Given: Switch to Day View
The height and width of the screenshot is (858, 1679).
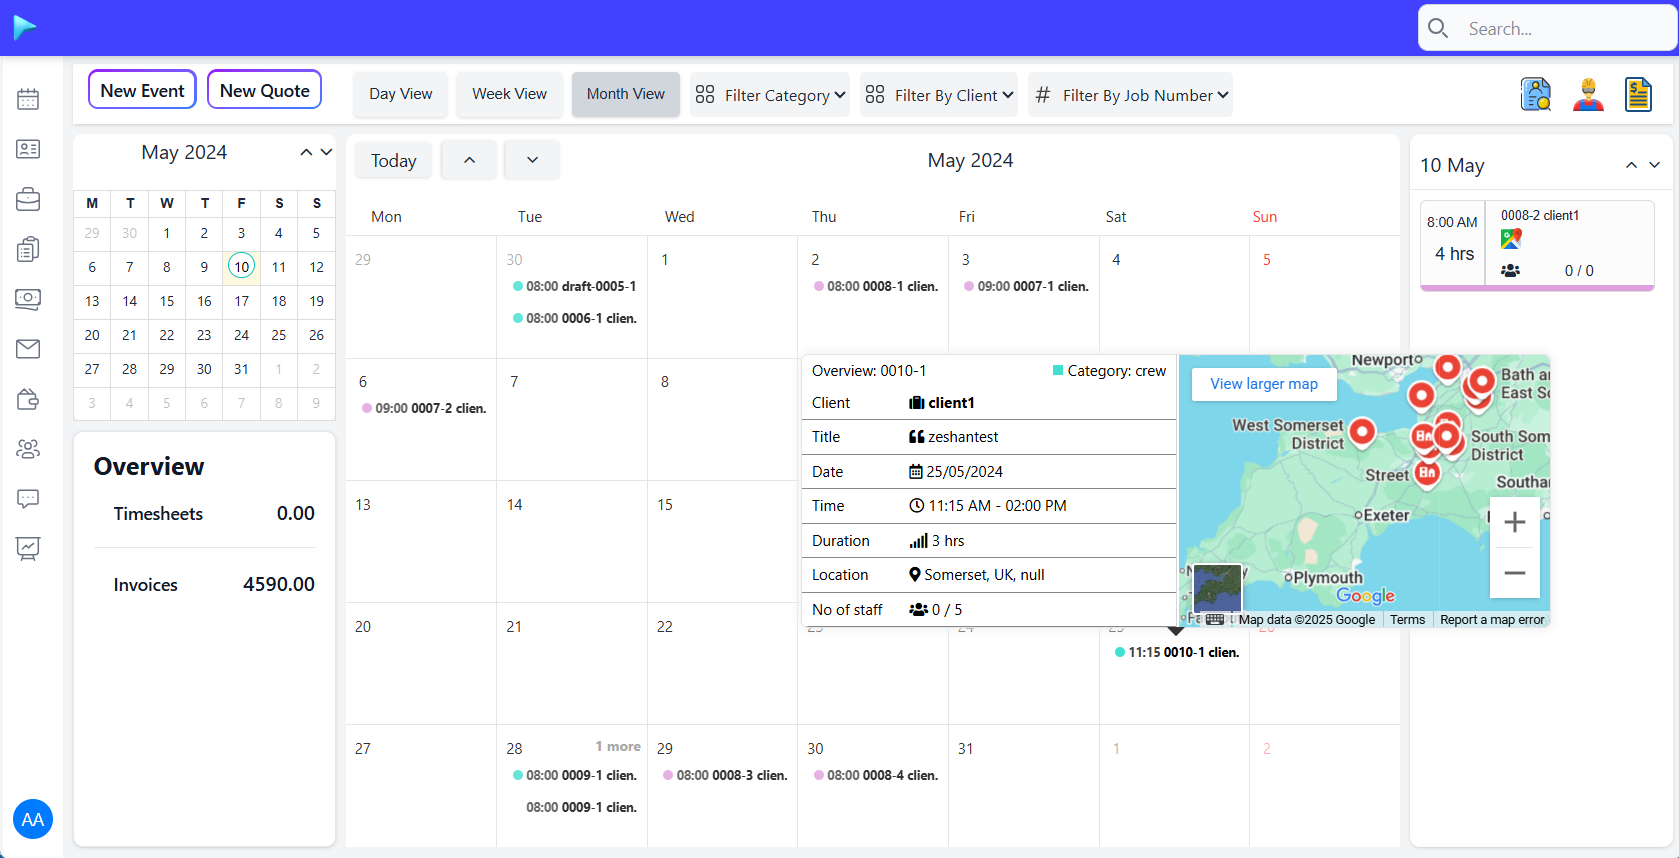Looking at the screenshot, I should (400, 94).
